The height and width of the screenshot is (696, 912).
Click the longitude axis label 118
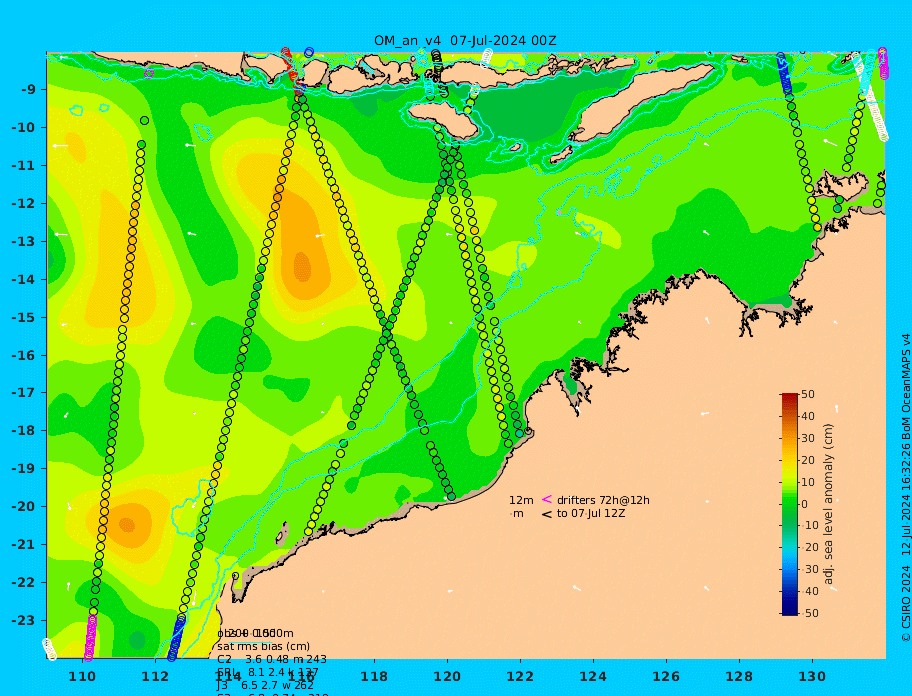pyautogui.click(x=374, y=676)
